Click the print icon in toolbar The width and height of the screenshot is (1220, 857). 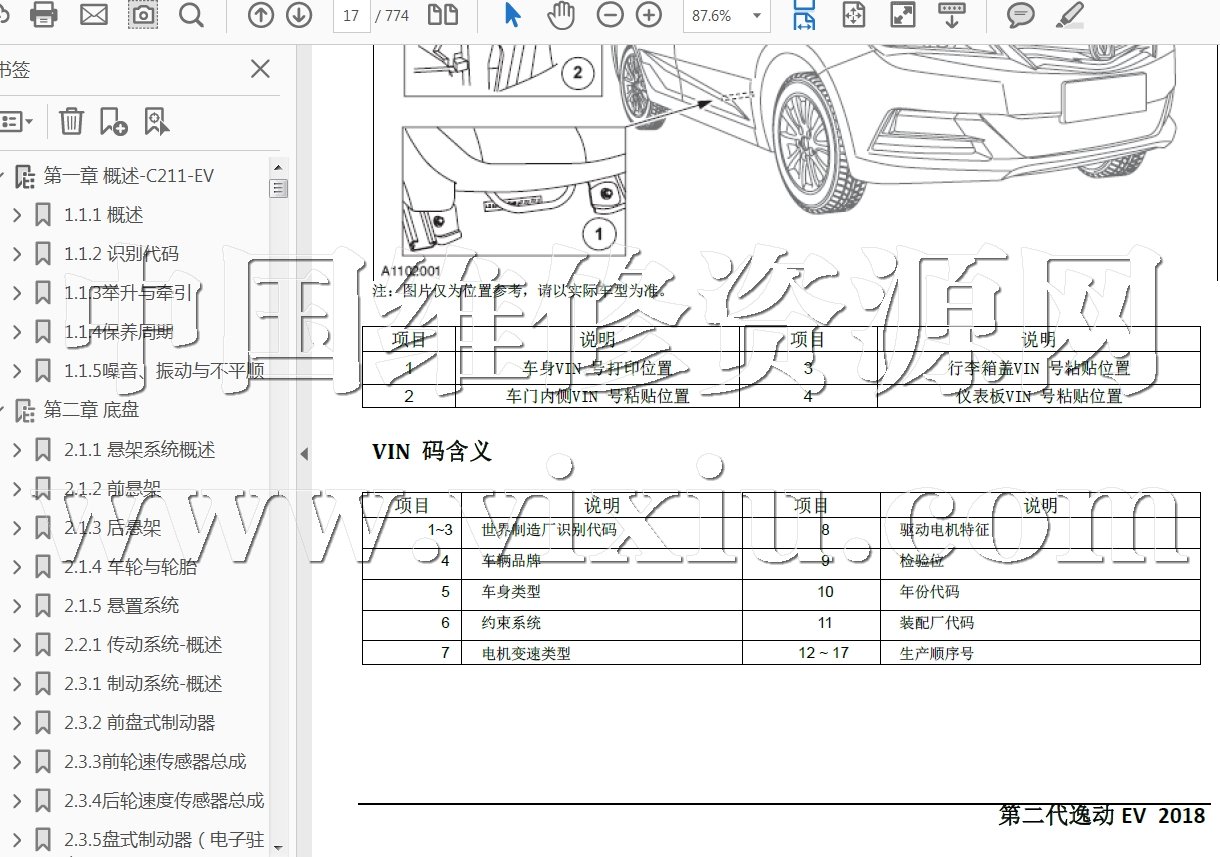pyautogui.click(x=44, y=15)
